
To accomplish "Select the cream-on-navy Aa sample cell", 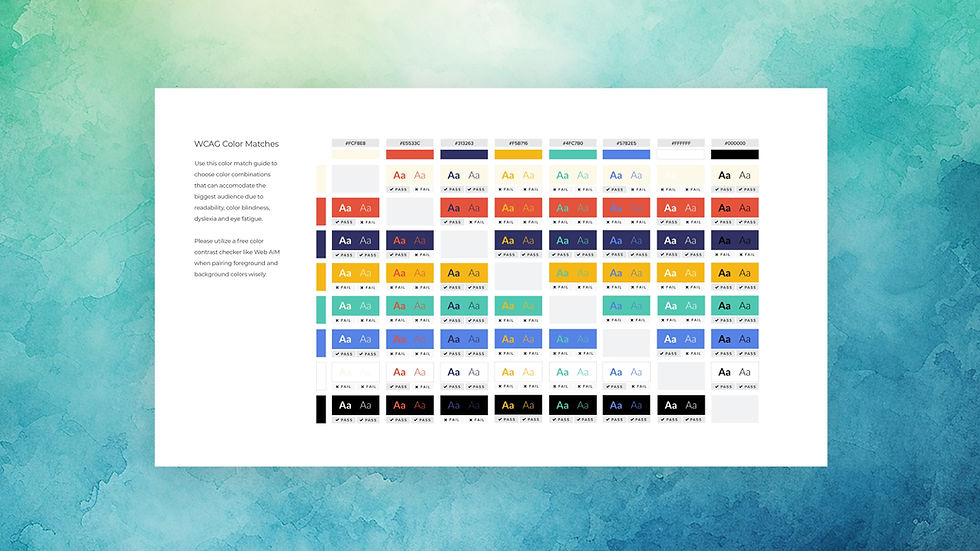I will pos(355,240).
